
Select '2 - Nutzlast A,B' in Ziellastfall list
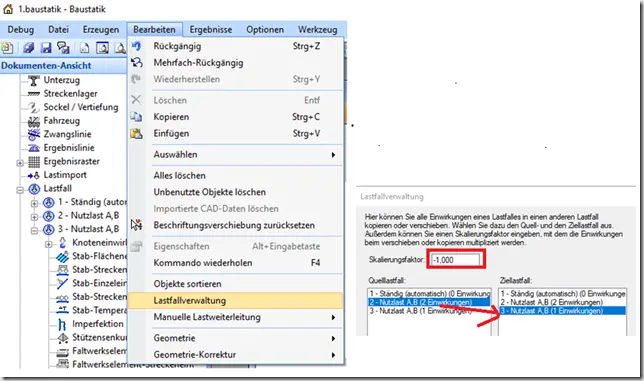[x=563, y=302]
